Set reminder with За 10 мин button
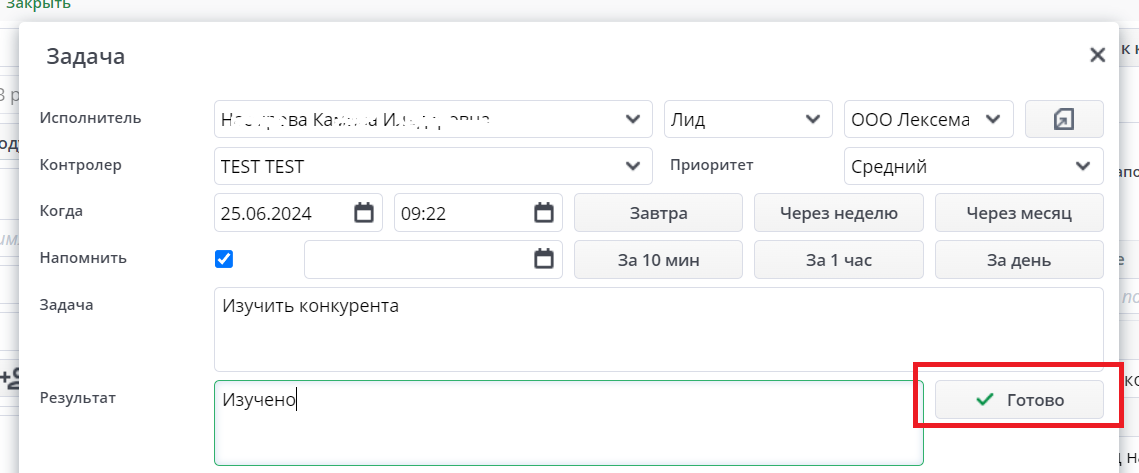The height and width of the screenshot is (473, 1139). (x=658, y=260)
